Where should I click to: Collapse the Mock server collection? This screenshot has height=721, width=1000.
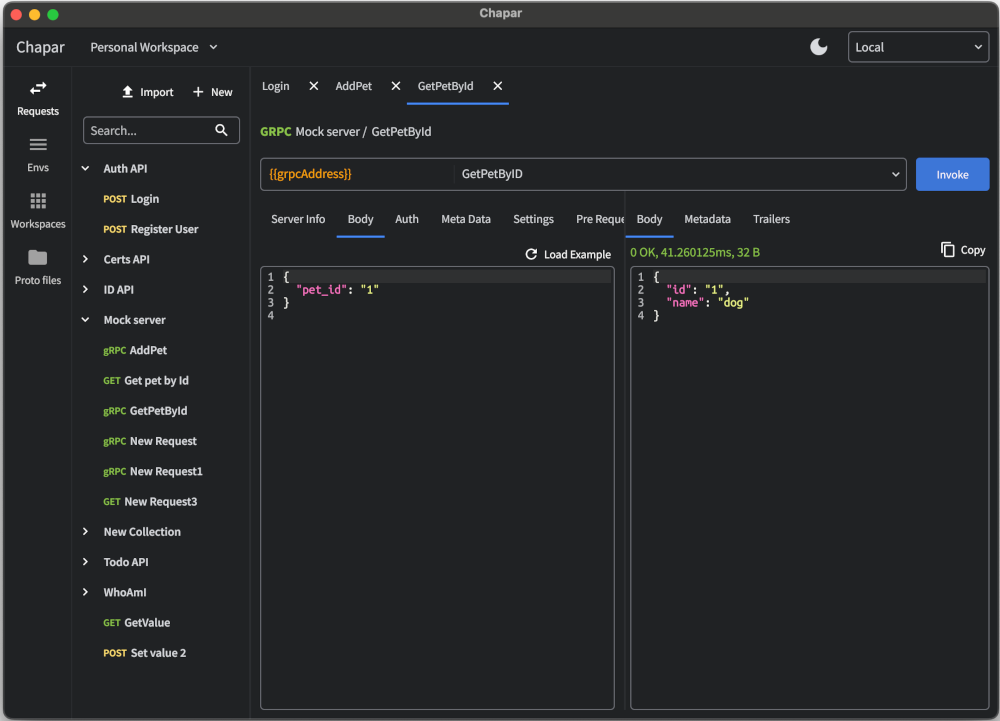(x=85, y=319)
